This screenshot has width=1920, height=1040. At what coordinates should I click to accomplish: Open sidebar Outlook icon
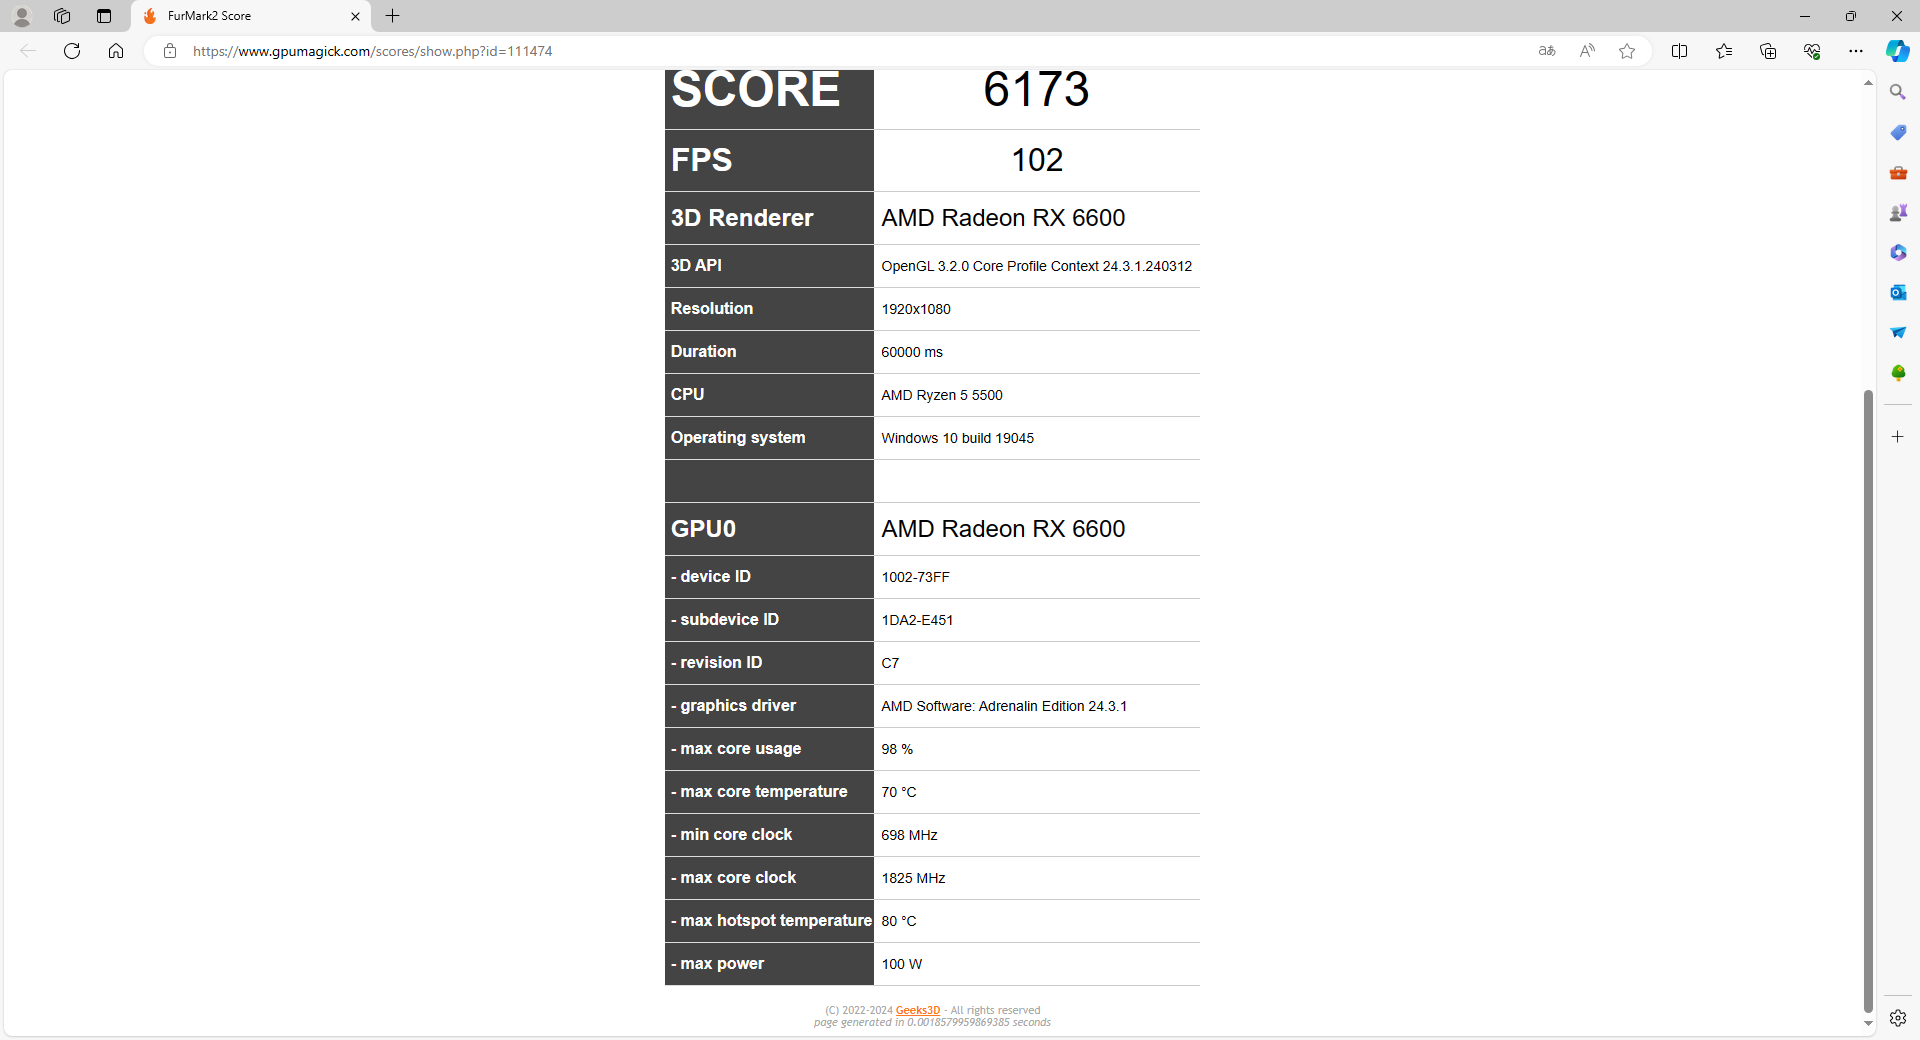pos(1898,292)
